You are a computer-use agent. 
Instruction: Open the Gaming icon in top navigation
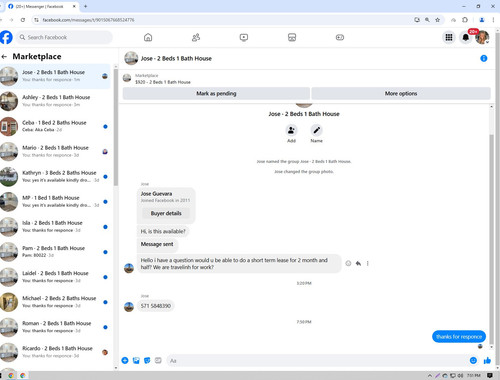(x=340, y=37)
